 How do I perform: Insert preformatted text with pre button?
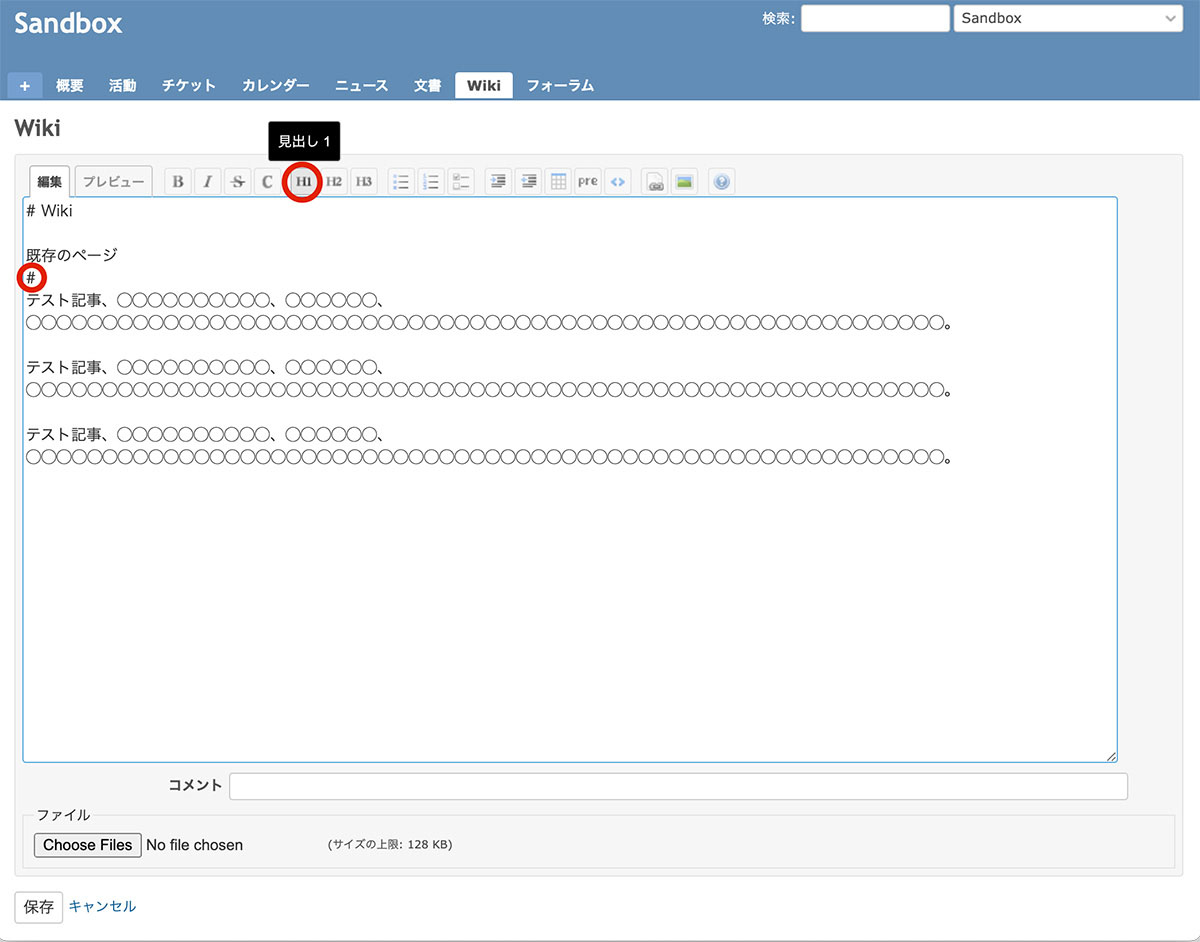588,182
